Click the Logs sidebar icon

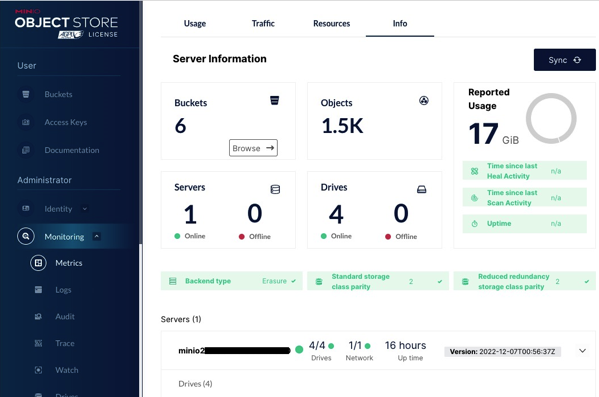[38, 290]
